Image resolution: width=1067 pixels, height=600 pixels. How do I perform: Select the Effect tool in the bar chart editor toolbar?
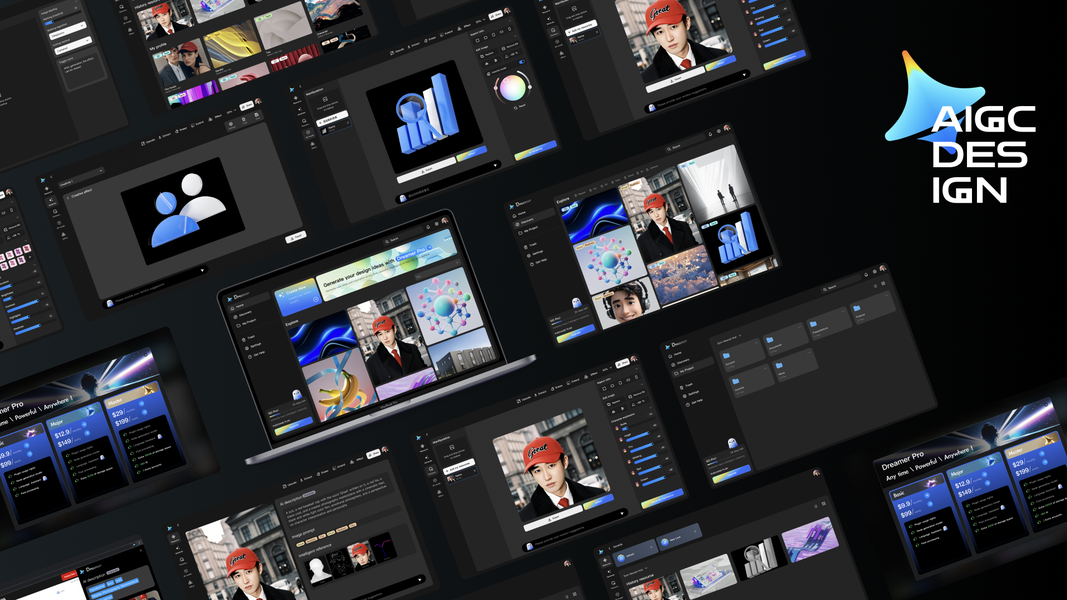click(x=464, y=27)
